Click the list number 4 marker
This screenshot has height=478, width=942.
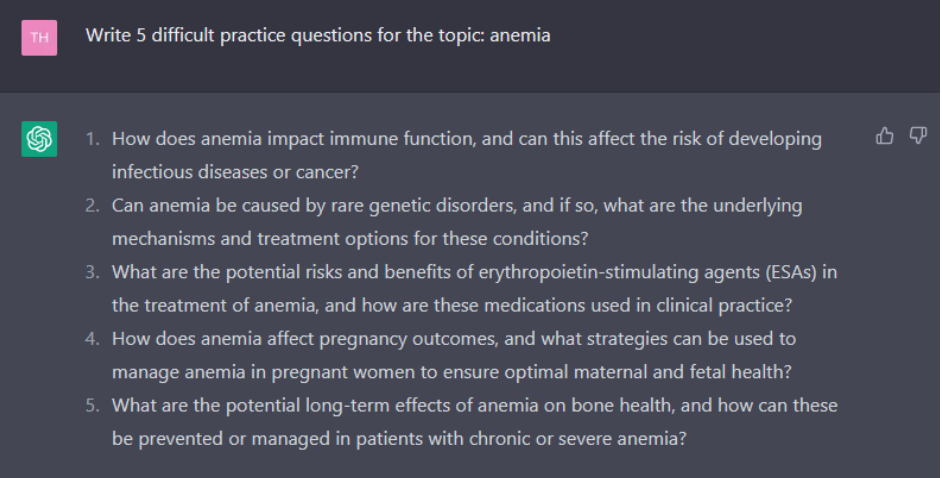coord(92,339)
